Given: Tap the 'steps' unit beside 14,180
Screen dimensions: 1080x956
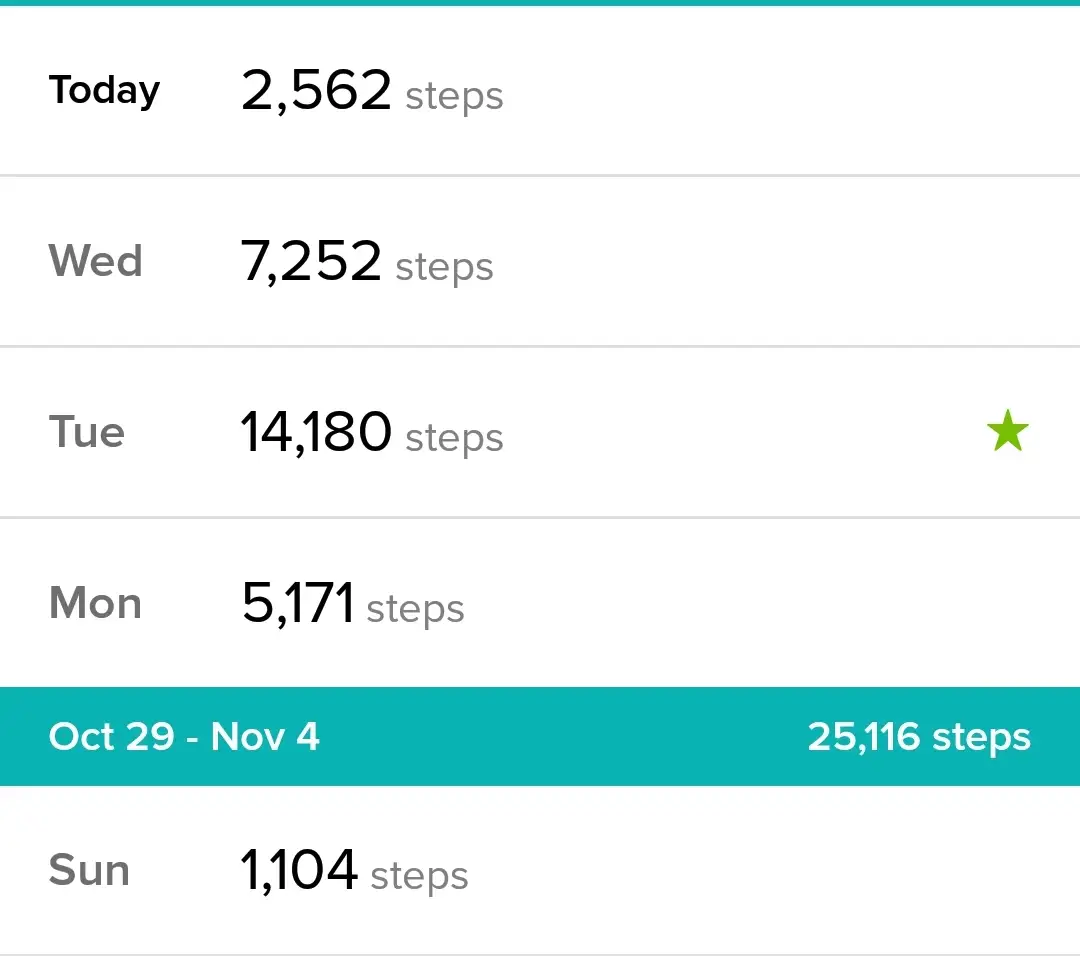Looking at the screenshot, I should click(455, 438).
